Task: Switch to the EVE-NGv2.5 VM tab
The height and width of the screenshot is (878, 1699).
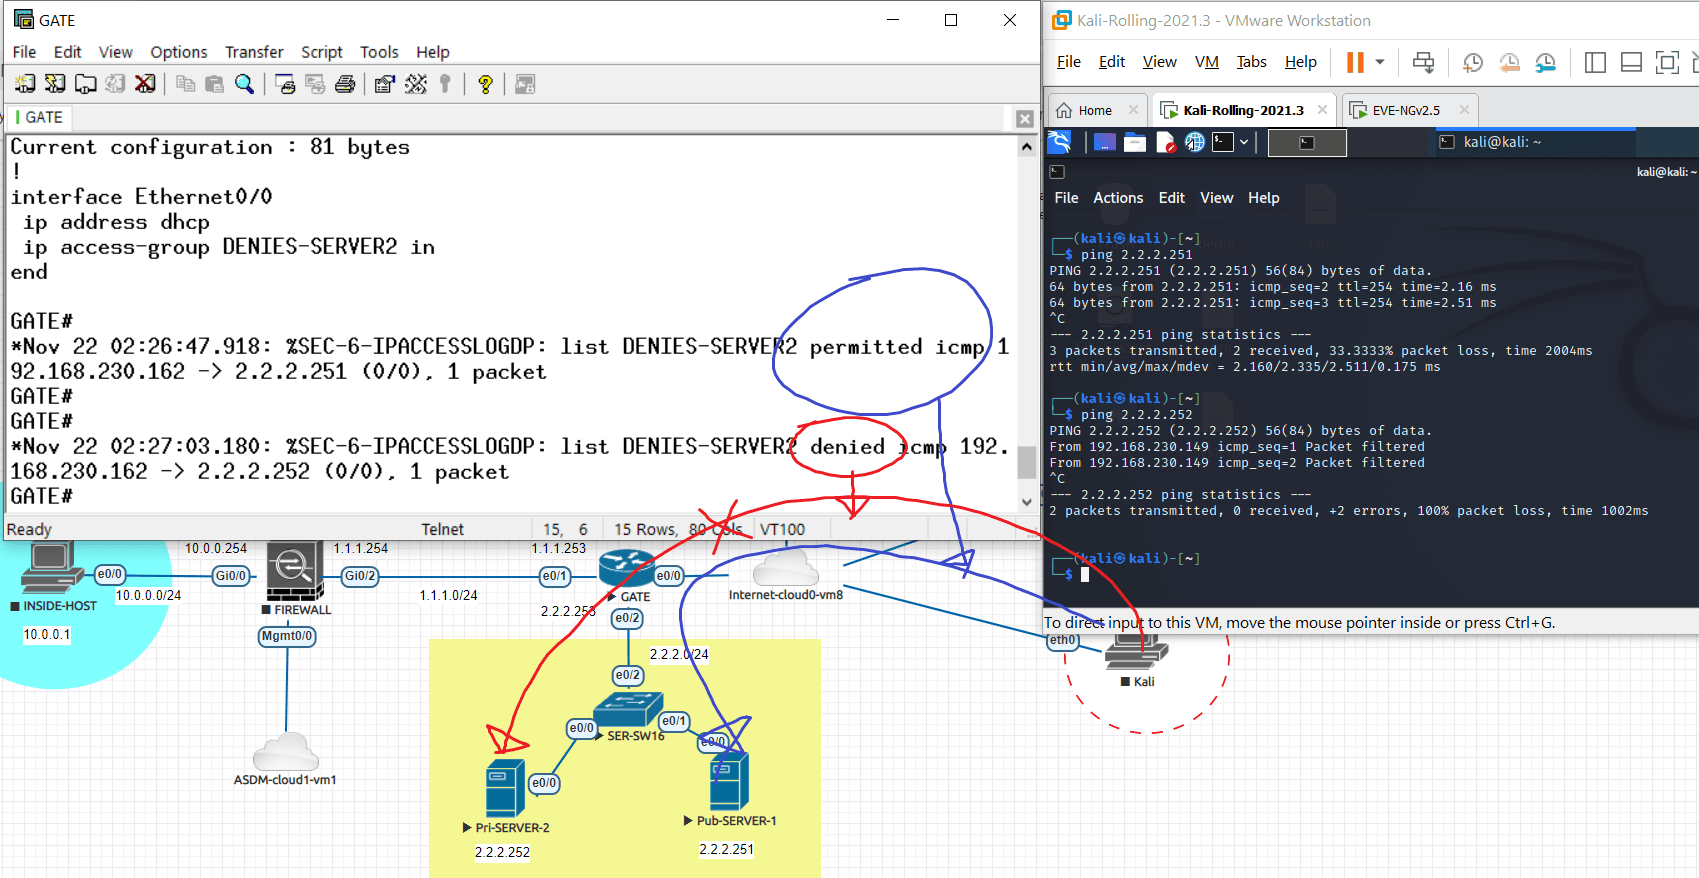Action: coord(1405,110)
